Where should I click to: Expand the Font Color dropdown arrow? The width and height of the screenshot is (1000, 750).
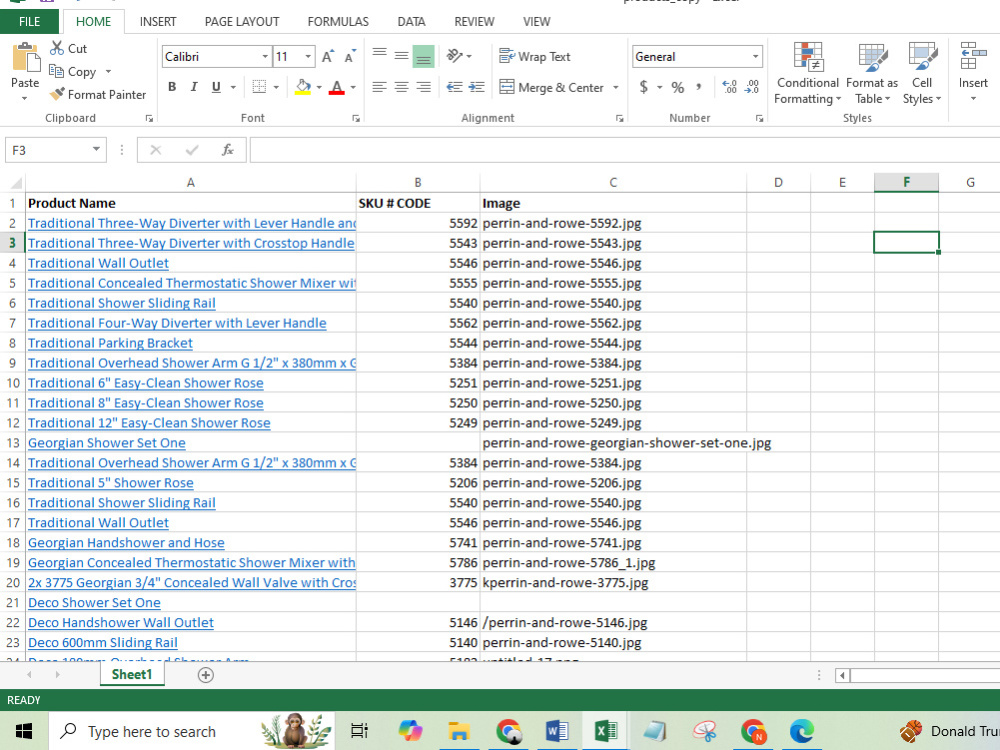click(x=353, y=87)
